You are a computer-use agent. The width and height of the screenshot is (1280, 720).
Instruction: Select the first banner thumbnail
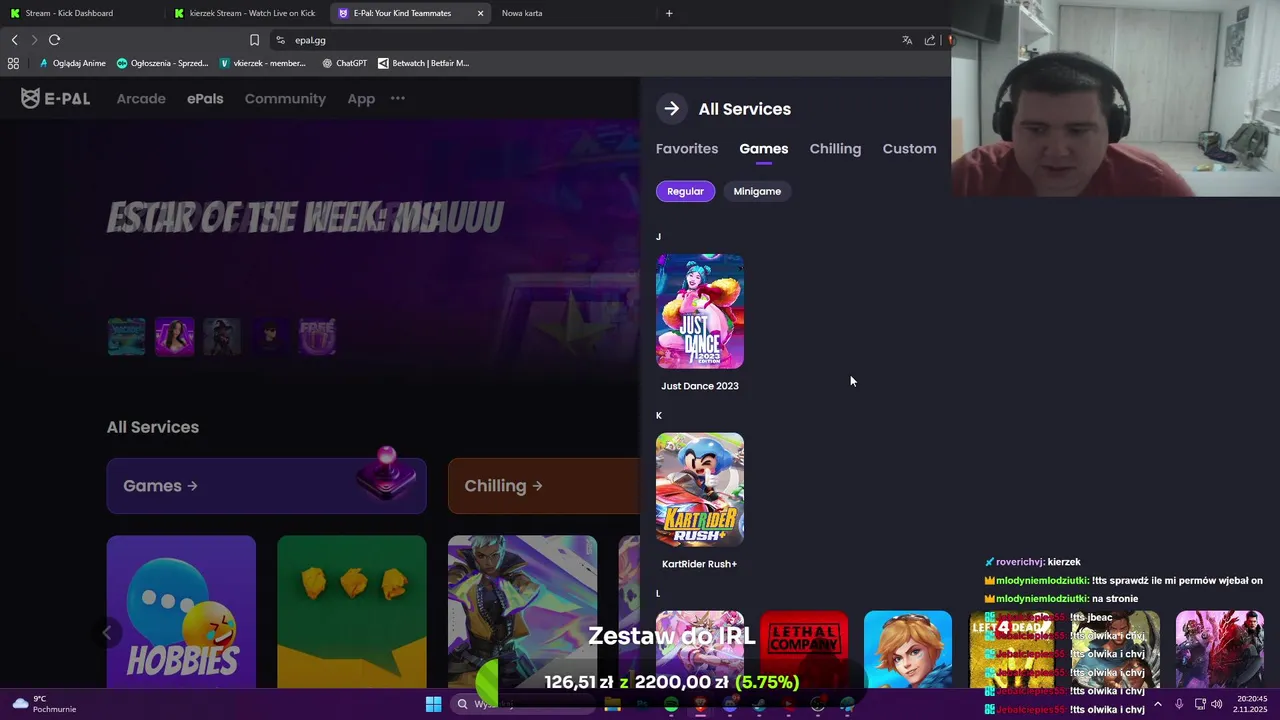(126, 337)
